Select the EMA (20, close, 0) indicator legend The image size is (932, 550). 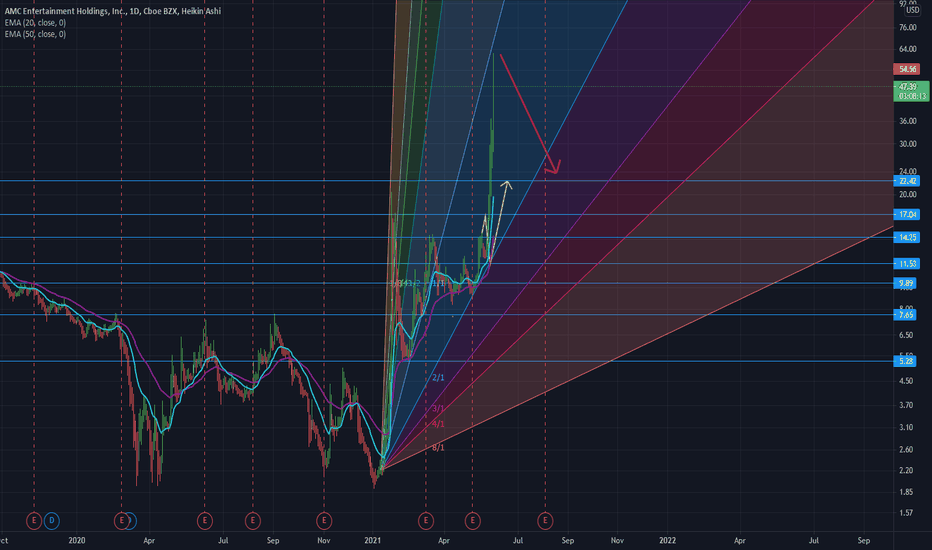click(35, 23)
